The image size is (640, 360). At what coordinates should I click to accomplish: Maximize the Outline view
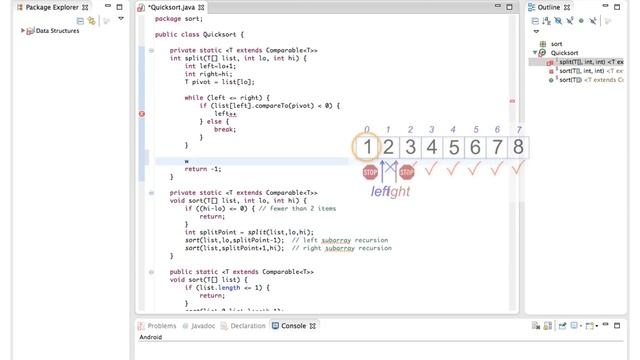[x=617, y=7]
